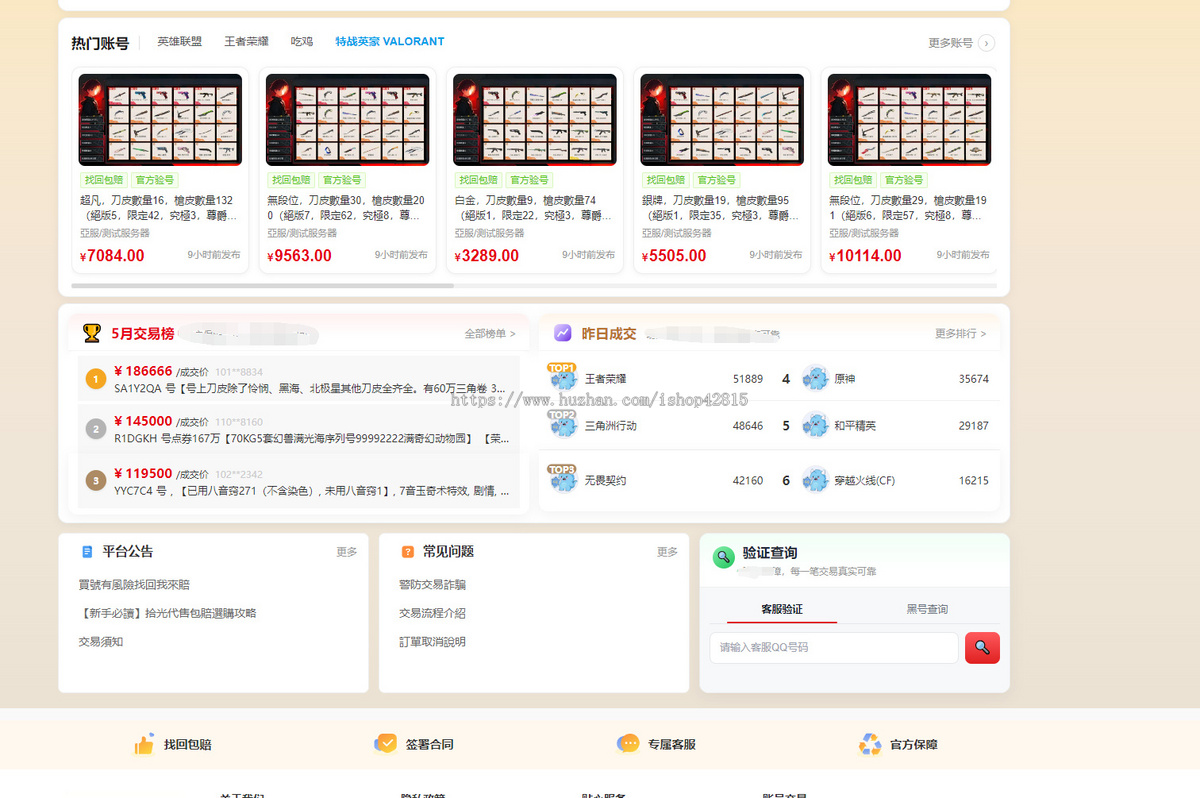The height and width of the screenshot is (798, 1200).
Task: Click the circular arrow next to 更多账号
Action: pyautogui.click(x=987, y=43)
